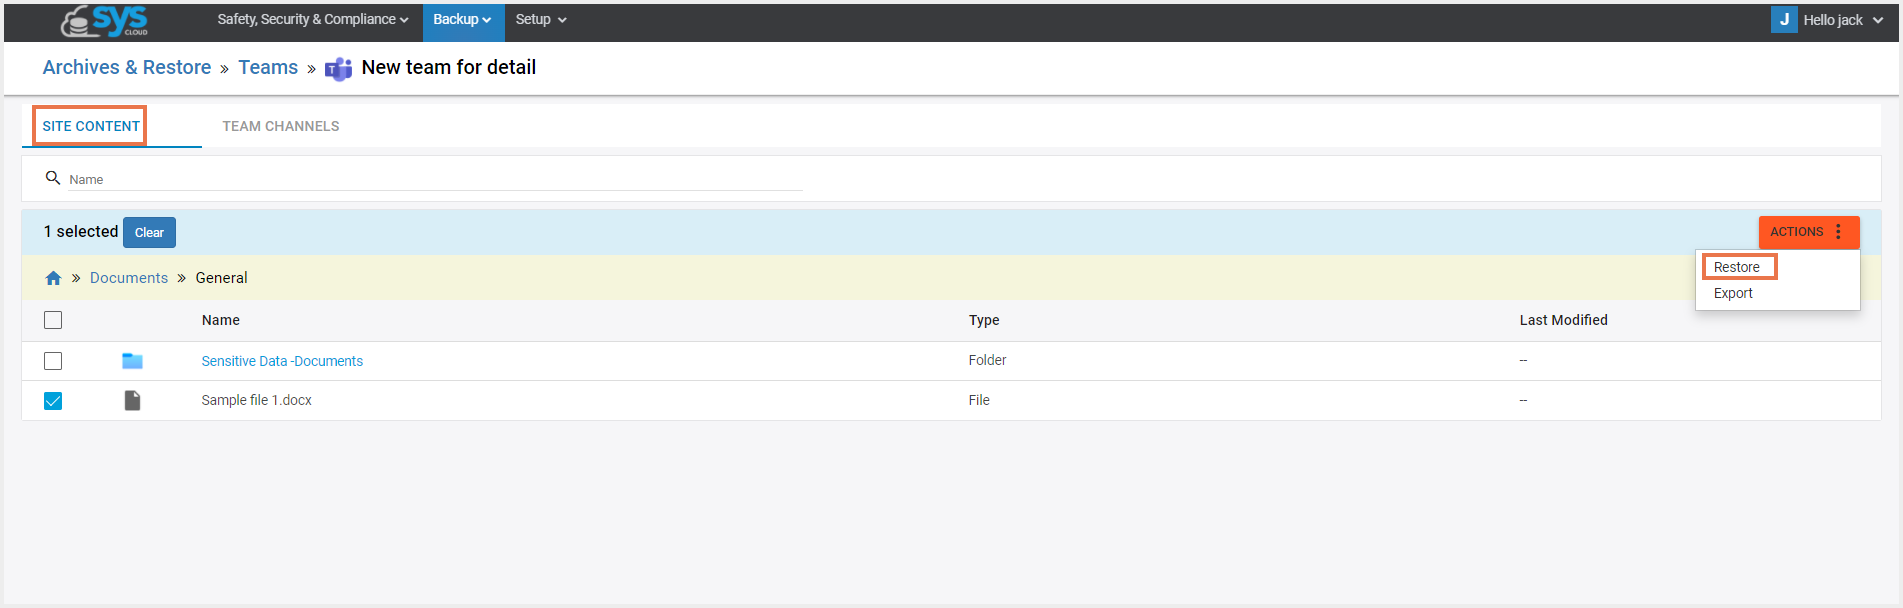Screen dimensions: 1903x608
Task: Open the Sensitive Data -Documents folder link
Action: (282, 361)
